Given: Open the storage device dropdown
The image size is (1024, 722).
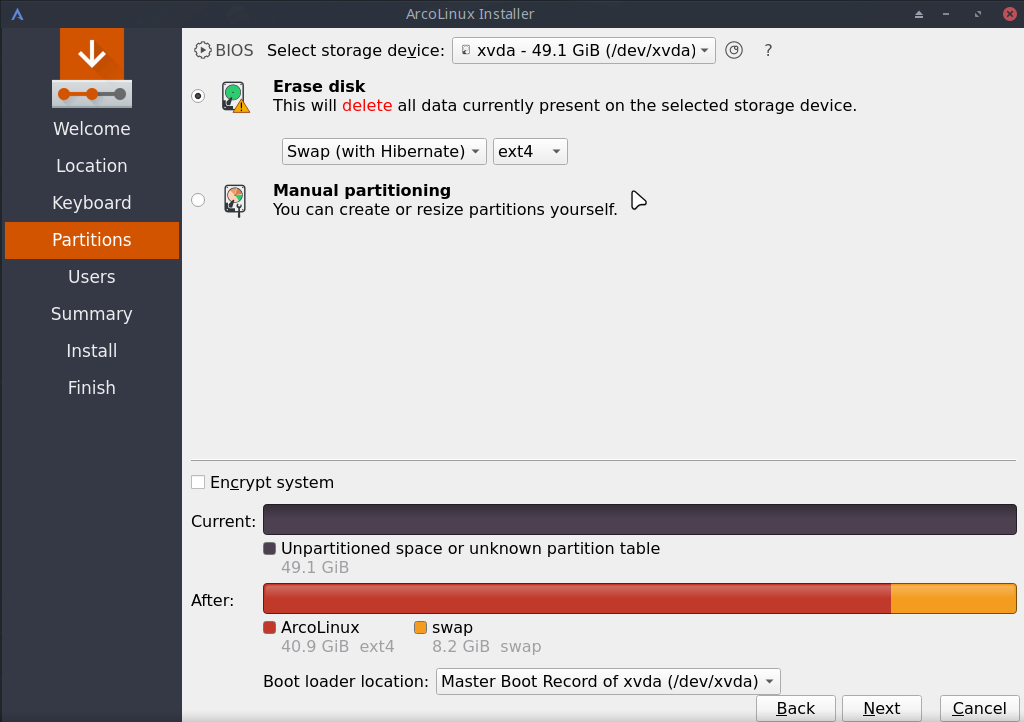Looking at the screenshot, I should pyautogui.click(x=584, y=50).
